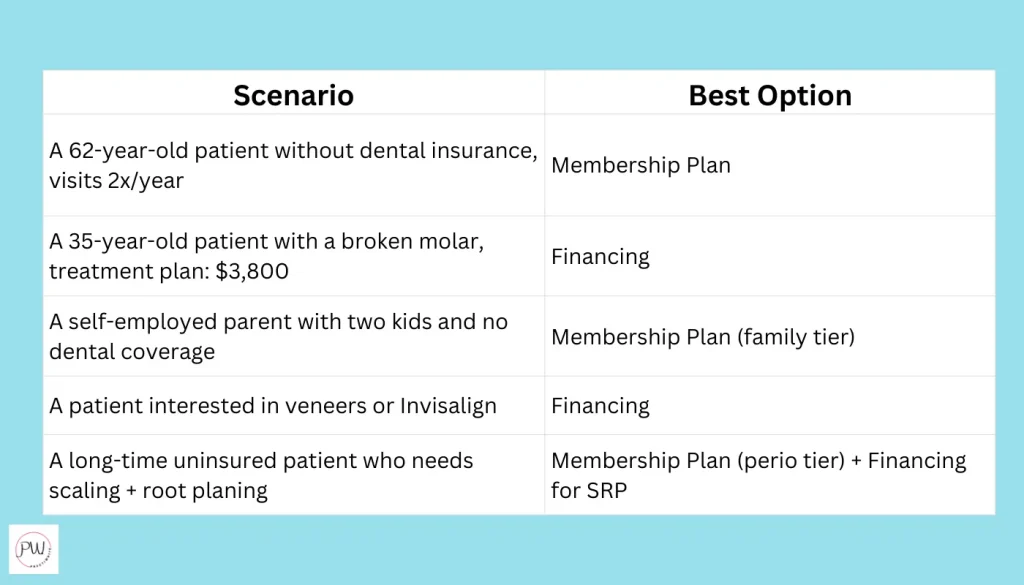Select the Best Option column header
This screenshot has width=1024, height=585.
[x=770, y=95]
